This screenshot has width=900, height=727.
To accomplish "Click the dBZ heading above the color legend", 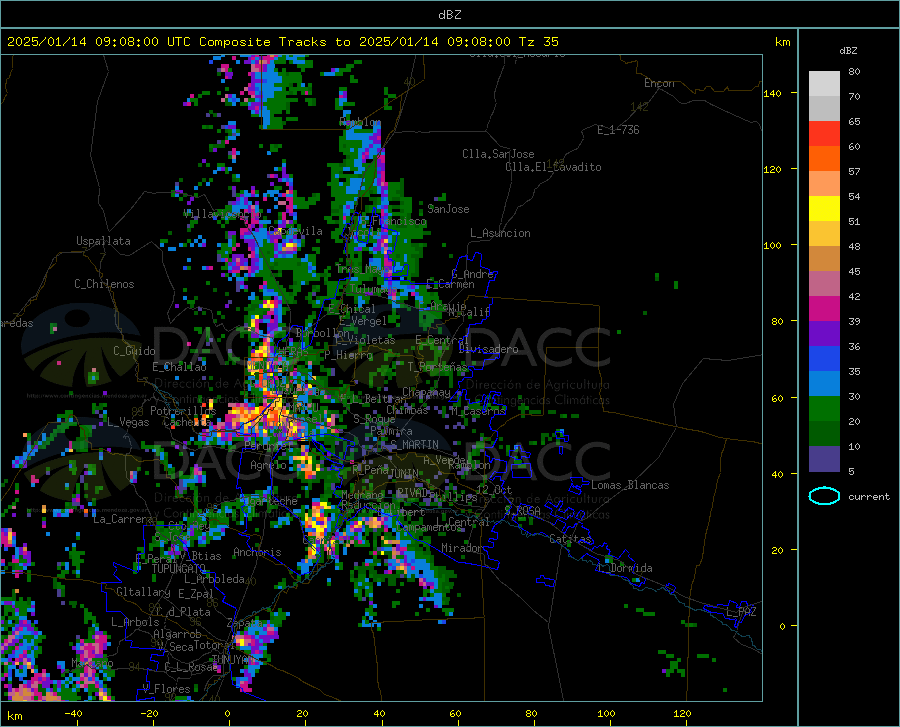I will tap(848, 50).
